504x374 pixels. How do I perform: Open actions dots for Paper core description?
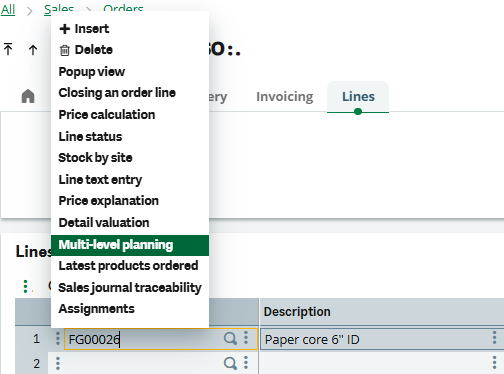495,338
